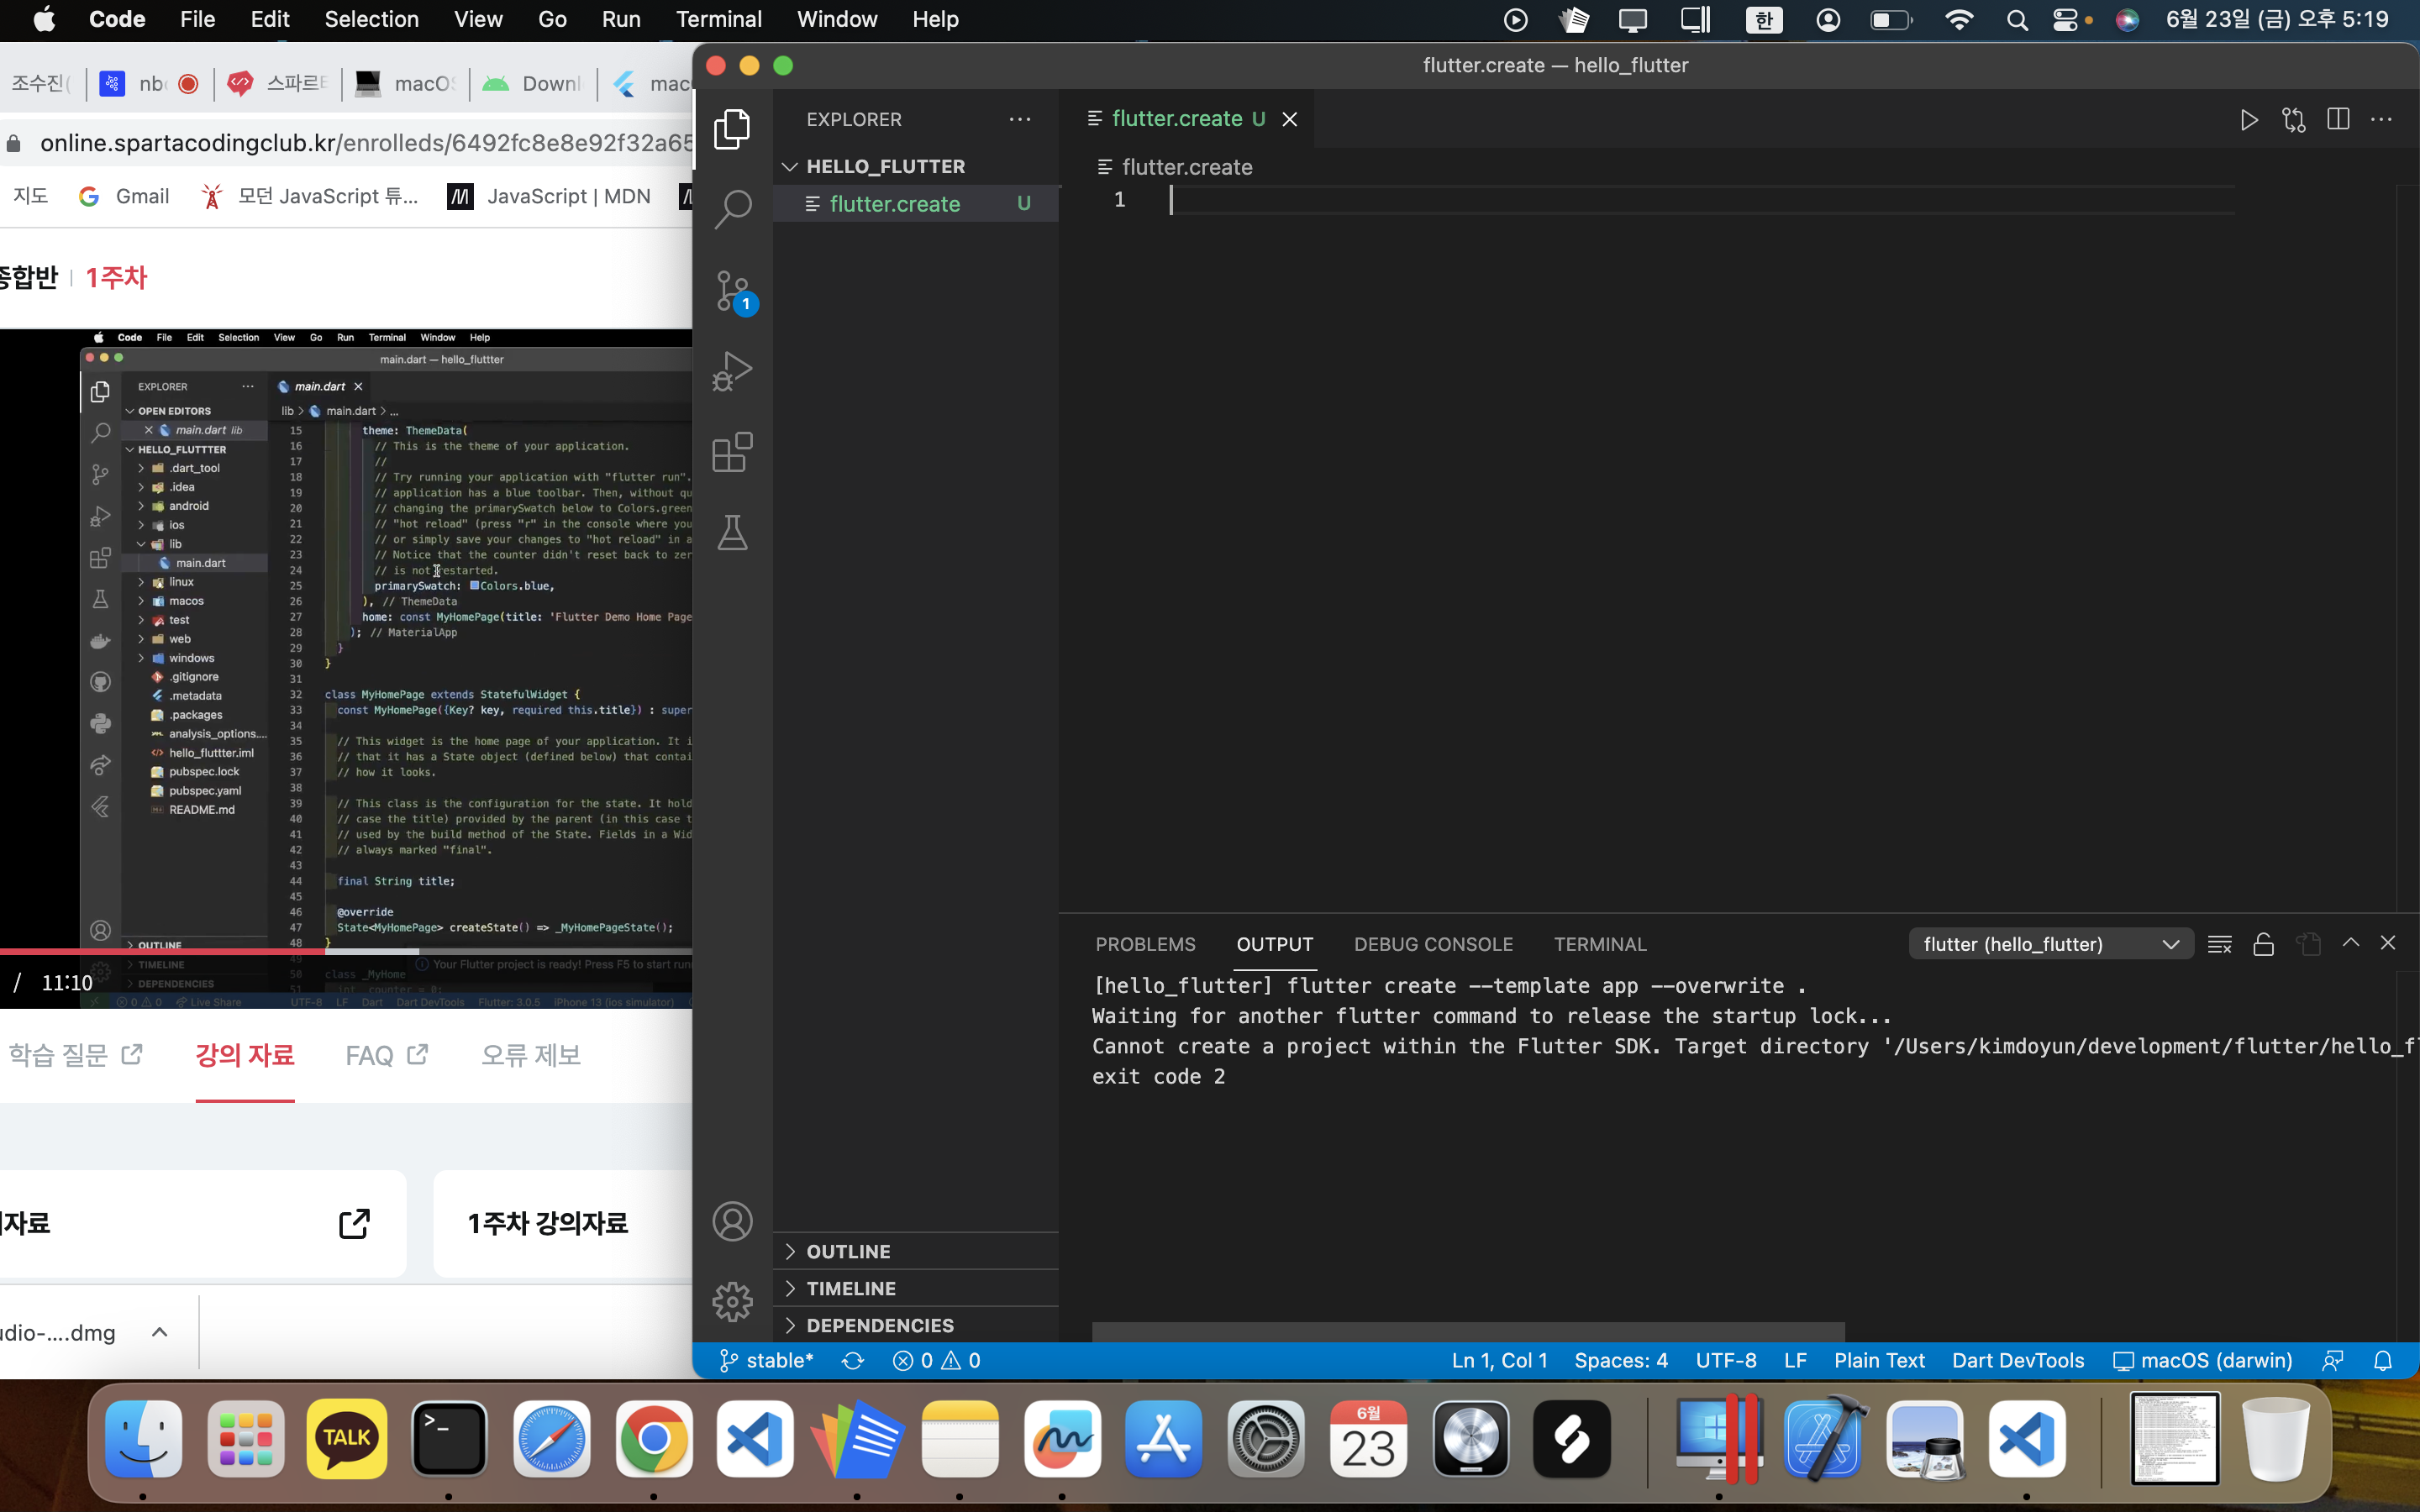The image size is (2420, 1512).
Task: Open the feedback icon in status bar
Action: [2333, 1361]
